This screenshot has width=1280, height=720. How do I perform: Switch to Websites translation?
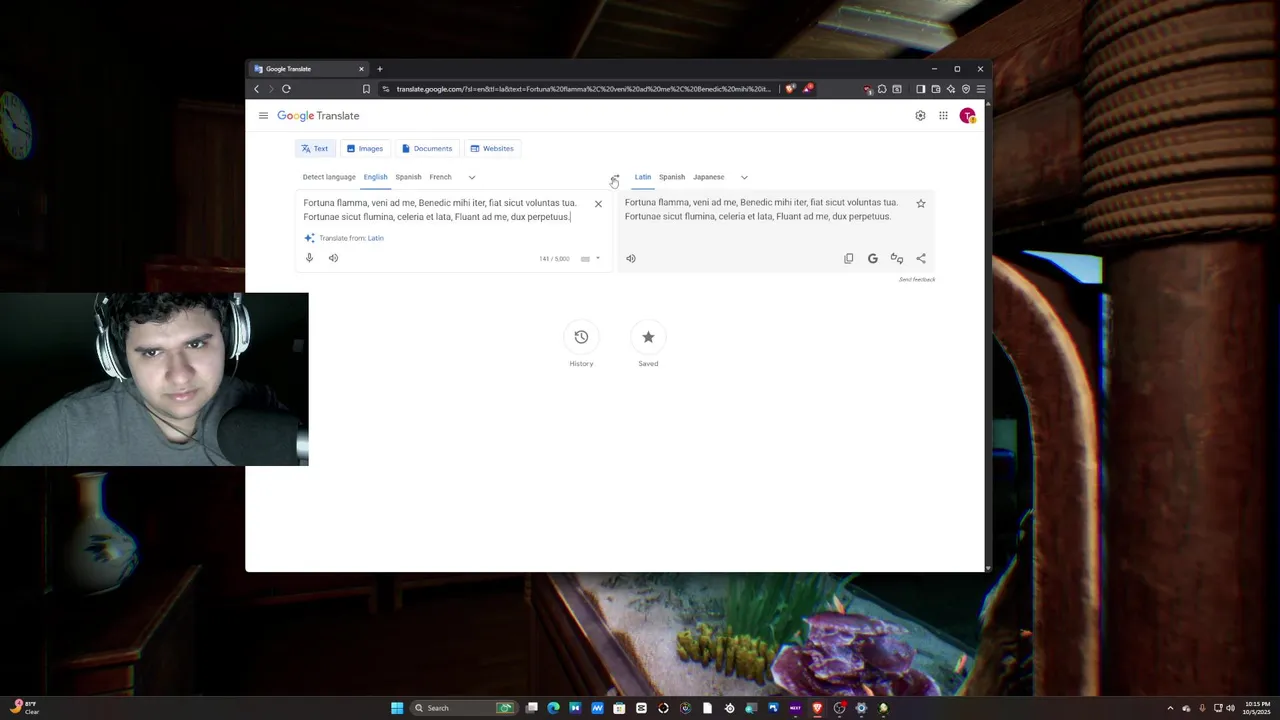click(492, 148)
